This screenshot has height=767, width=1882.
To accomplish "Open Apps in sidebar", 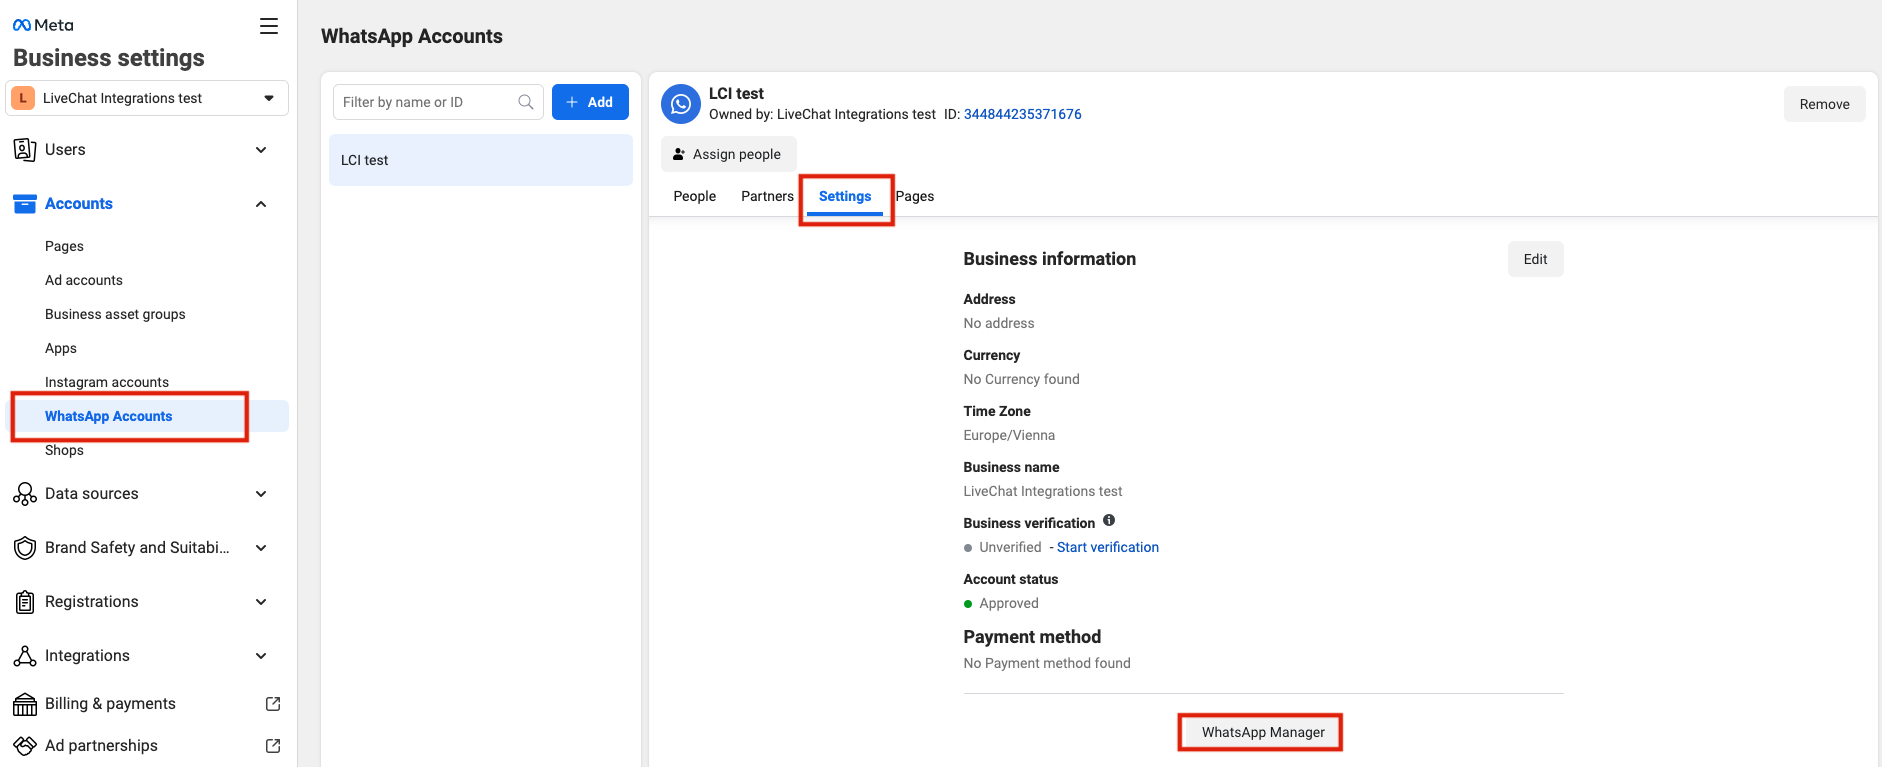I will click(x=61, y=348).
